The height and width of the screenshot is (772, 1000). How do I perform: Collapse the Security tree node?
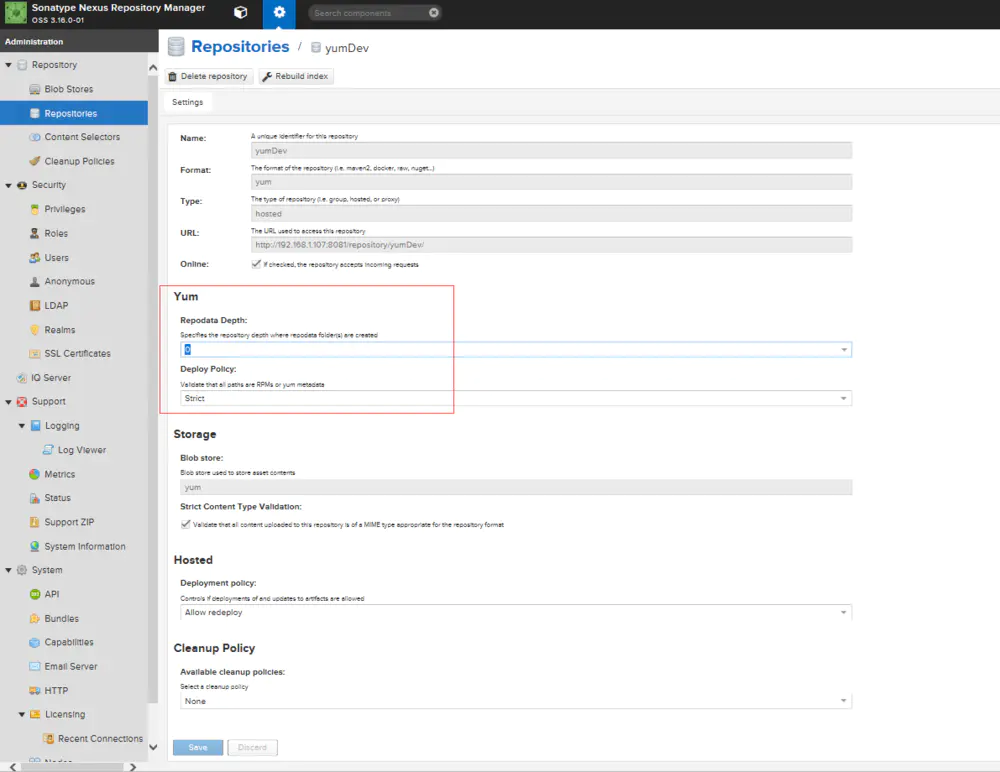click(8, 185)
